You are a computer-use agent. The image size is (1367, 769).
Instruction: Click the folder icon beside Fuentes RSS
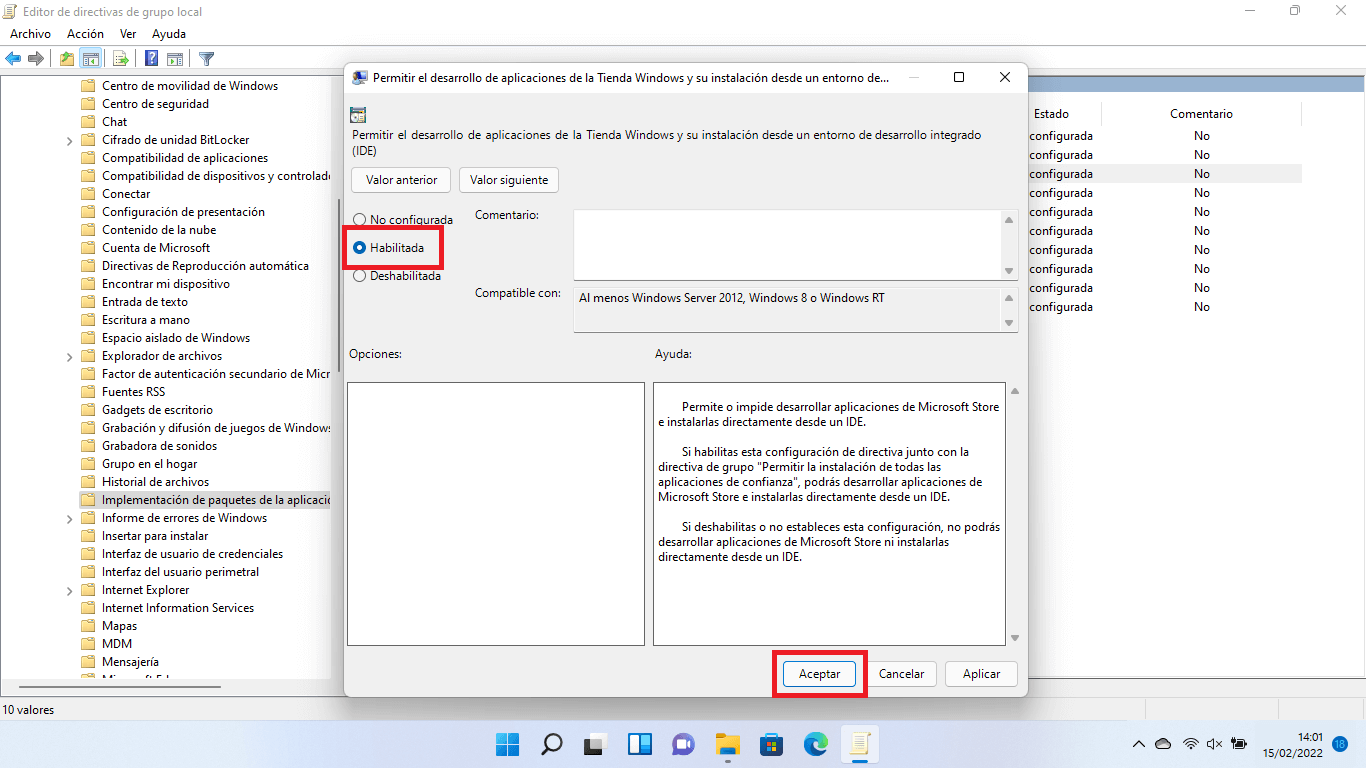[x=88, y=392]
